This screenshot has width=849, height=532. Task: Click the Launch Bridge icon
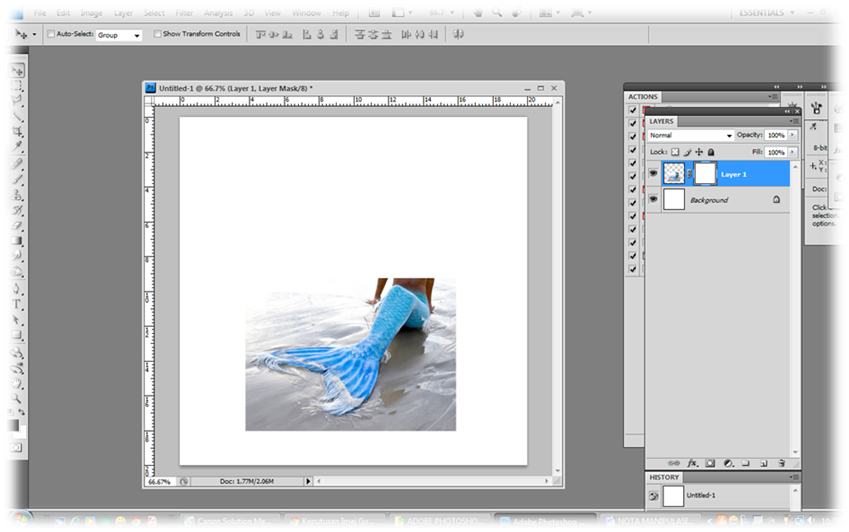coord(374,12)
